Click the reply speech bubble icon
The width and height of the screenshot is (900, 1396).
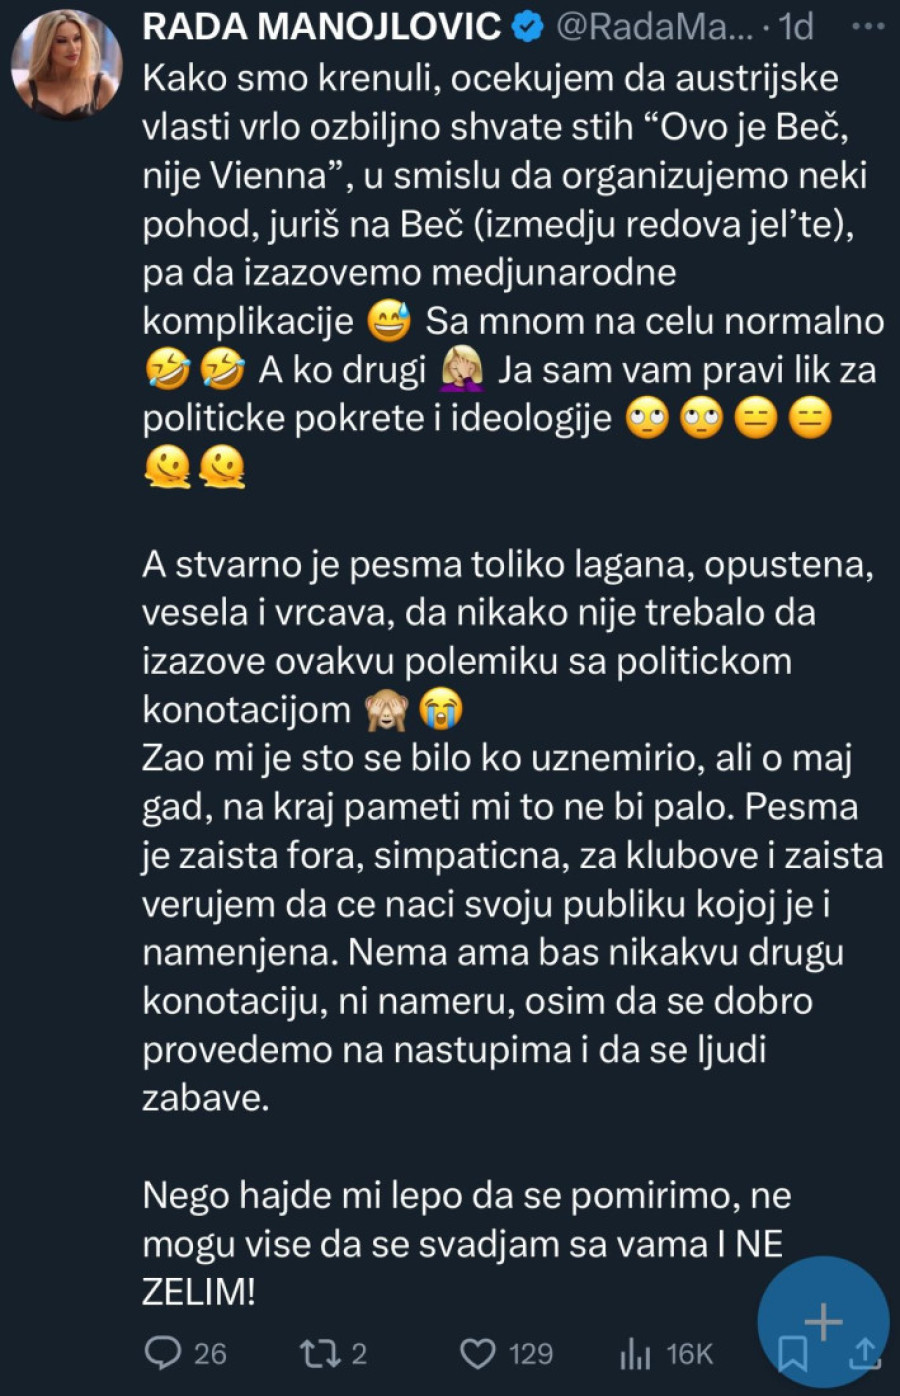point(163,1353)
